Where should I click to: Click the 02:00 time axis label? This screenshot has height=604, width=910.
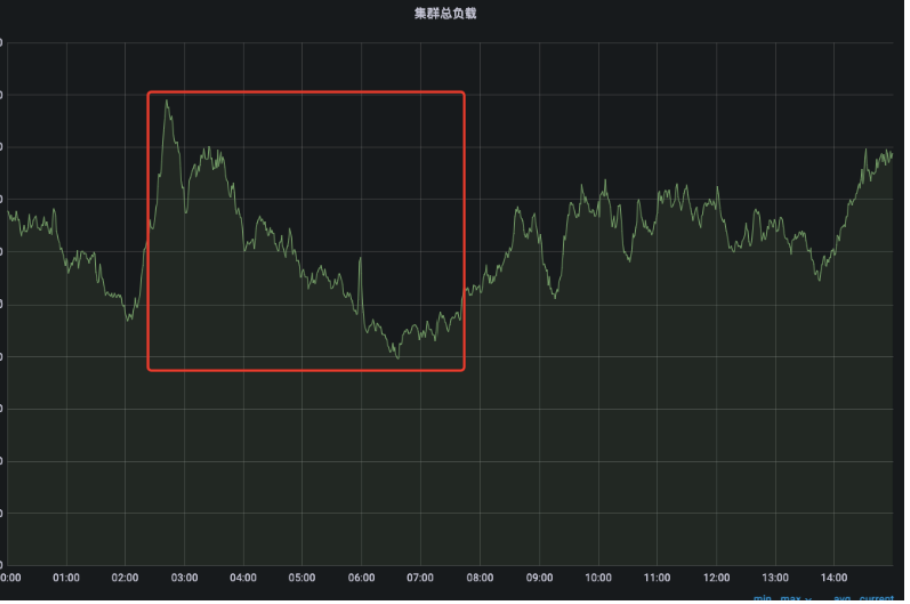tap(125, 578)
